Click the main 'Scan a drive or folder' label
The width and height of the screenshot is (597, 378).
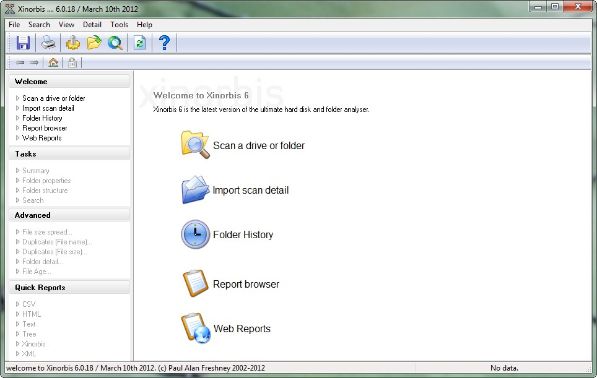pos(259,145)
